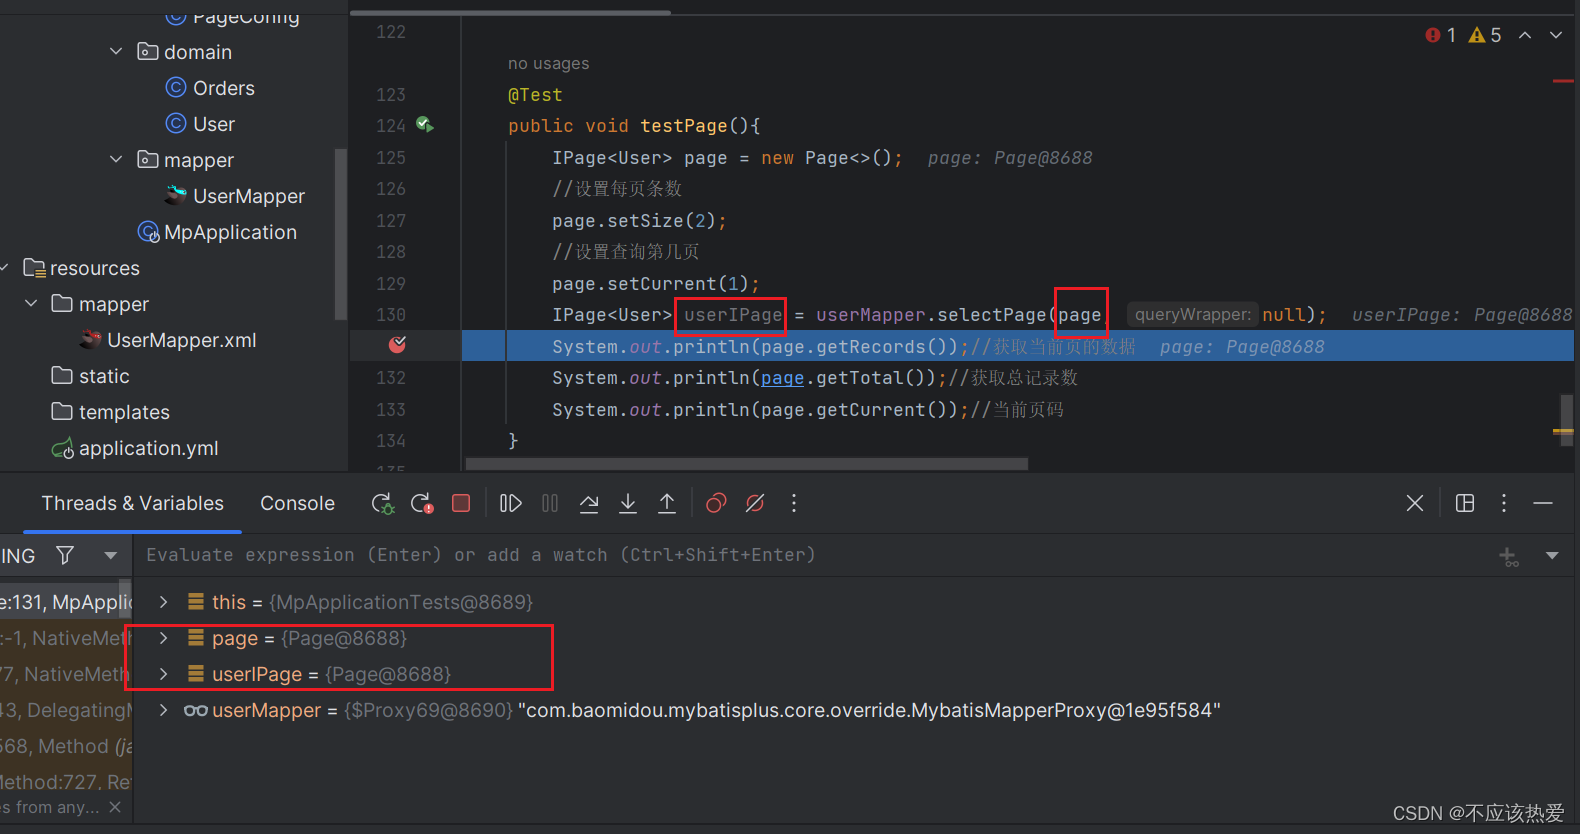
Task: Click the editor horizontal scrollbar
Action: 747,464
